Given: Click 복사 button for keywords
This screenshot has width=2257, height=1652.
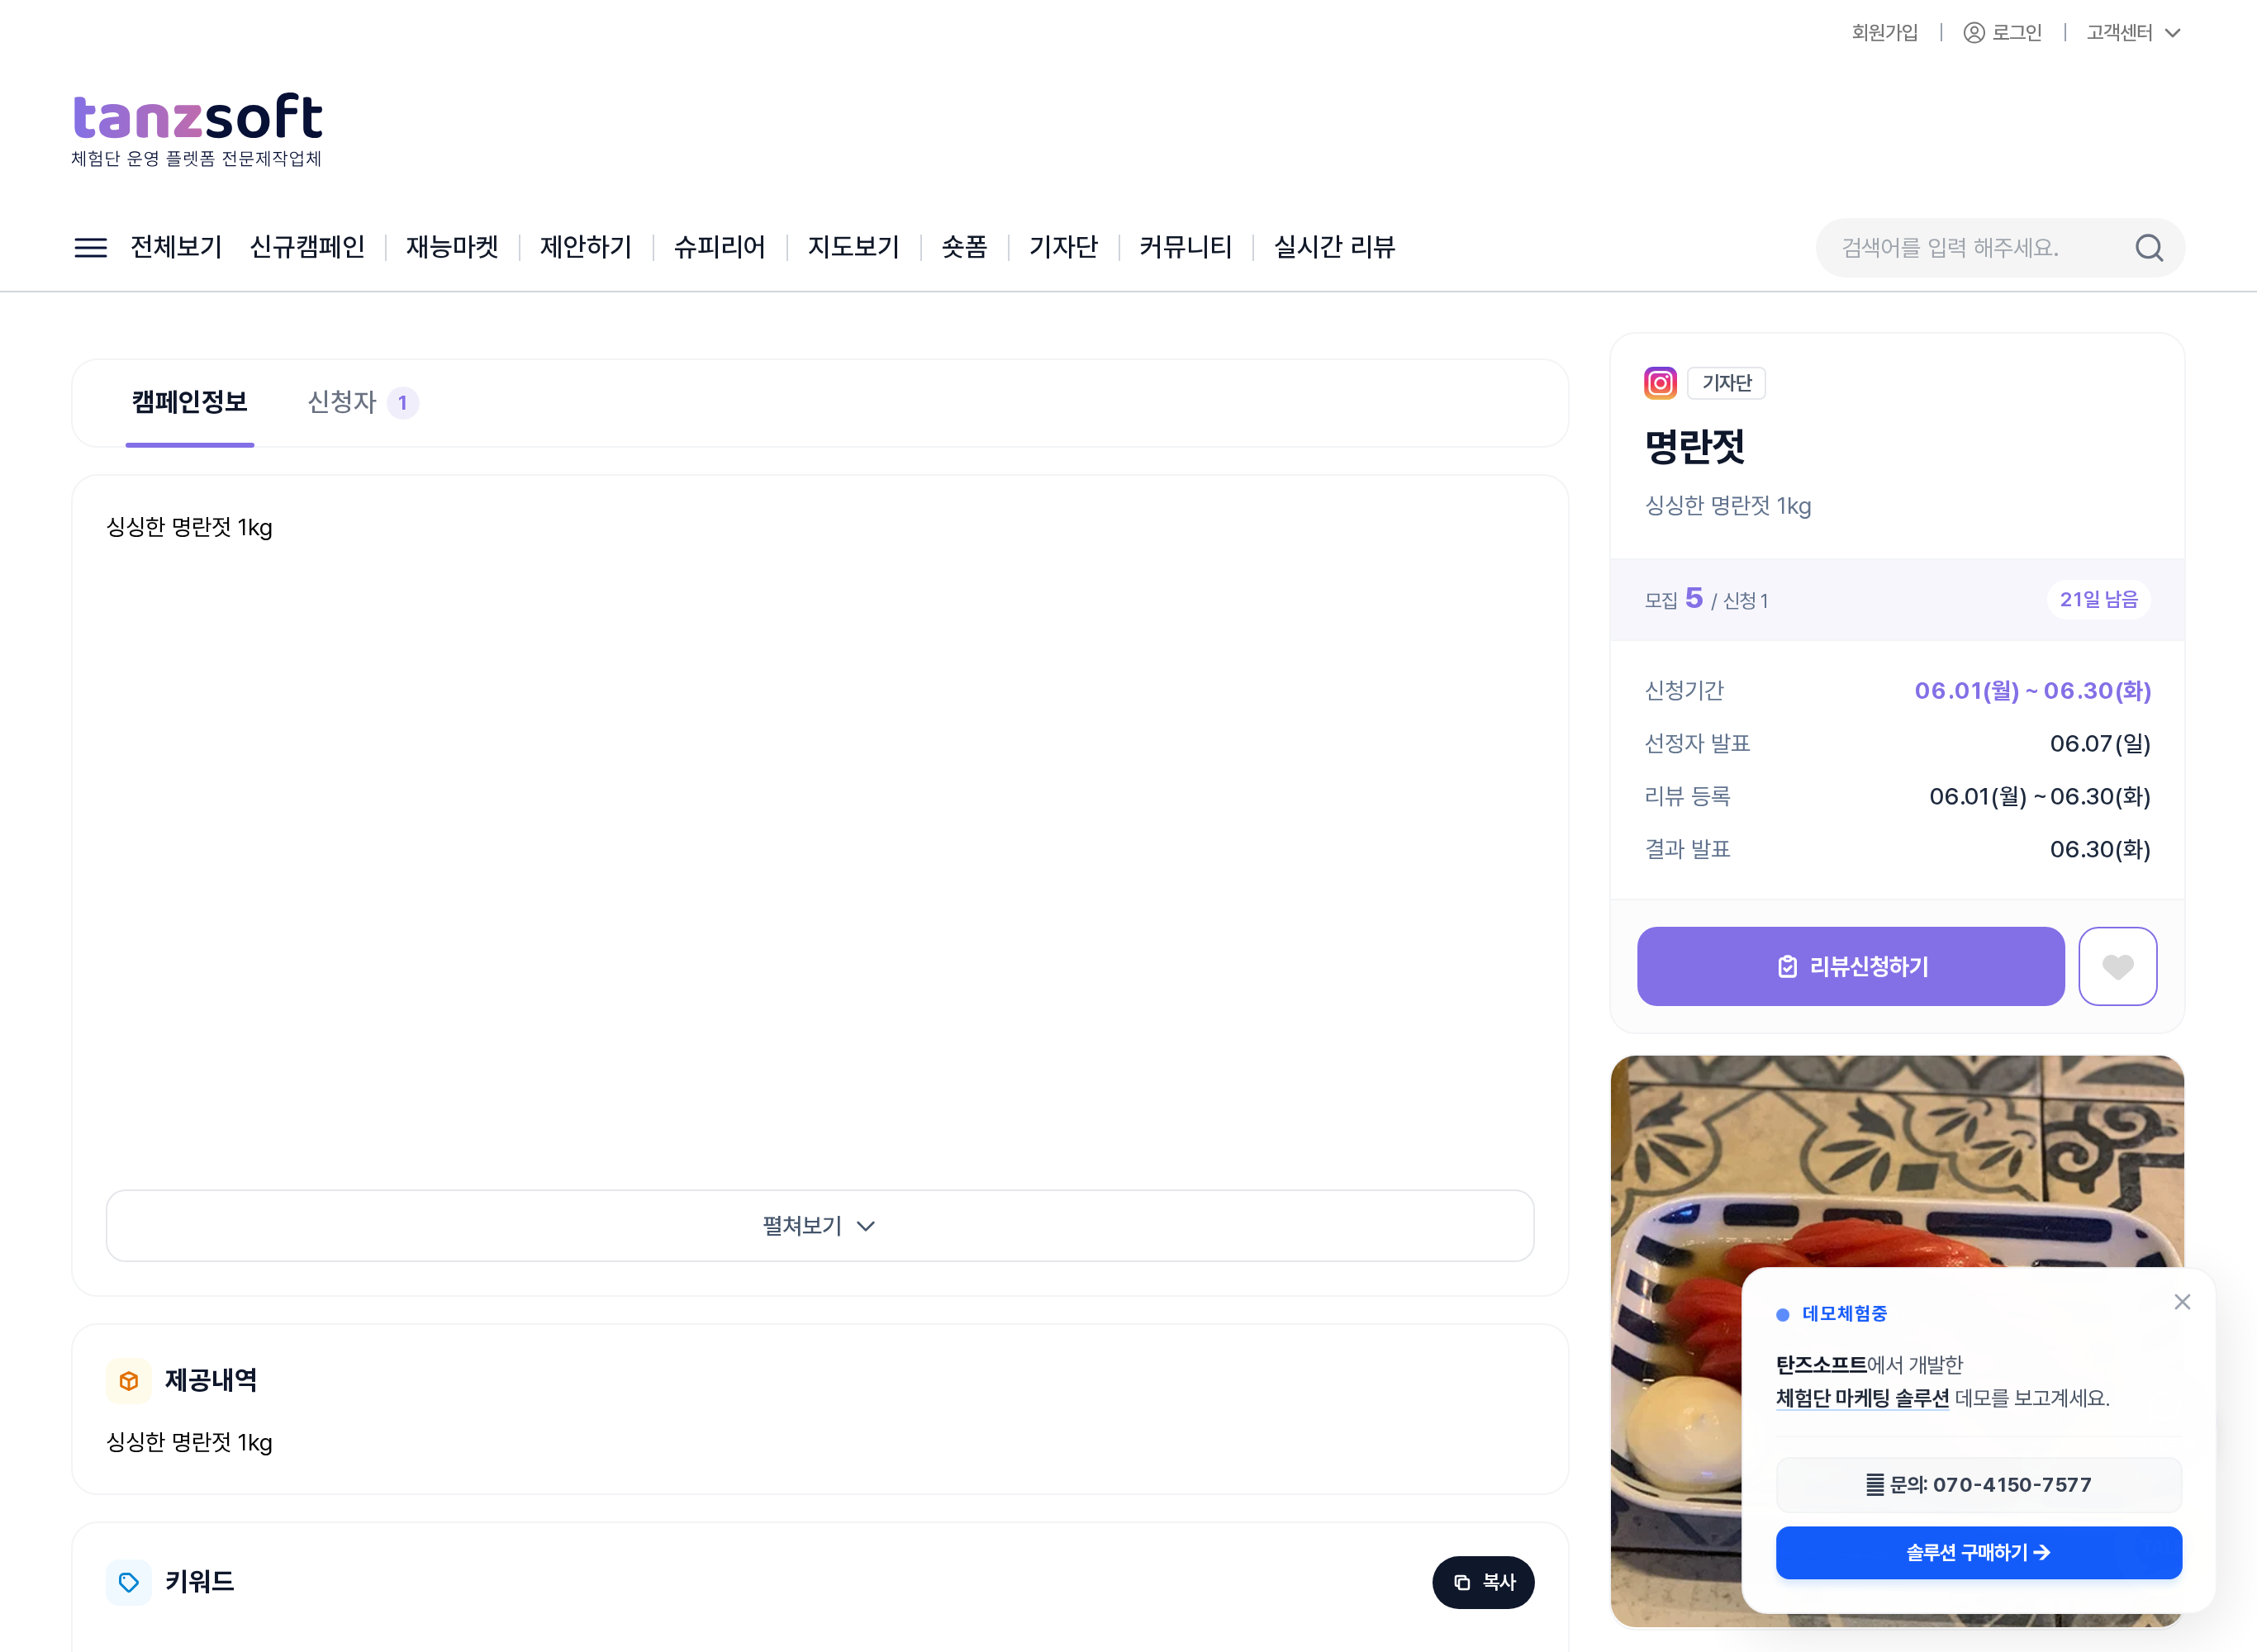Looking at the screenshot, I should 1483,1582.
